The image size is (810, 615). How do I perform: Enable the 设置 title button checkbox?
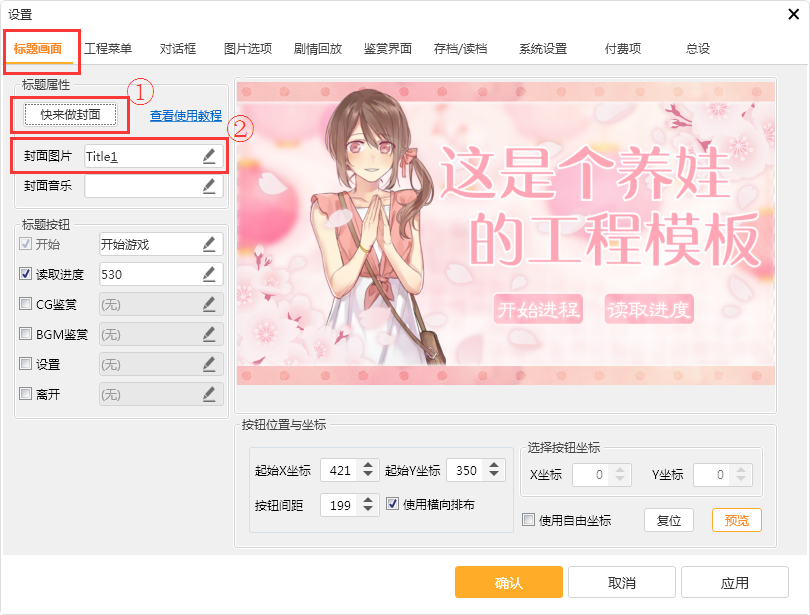tap(25, 364)
